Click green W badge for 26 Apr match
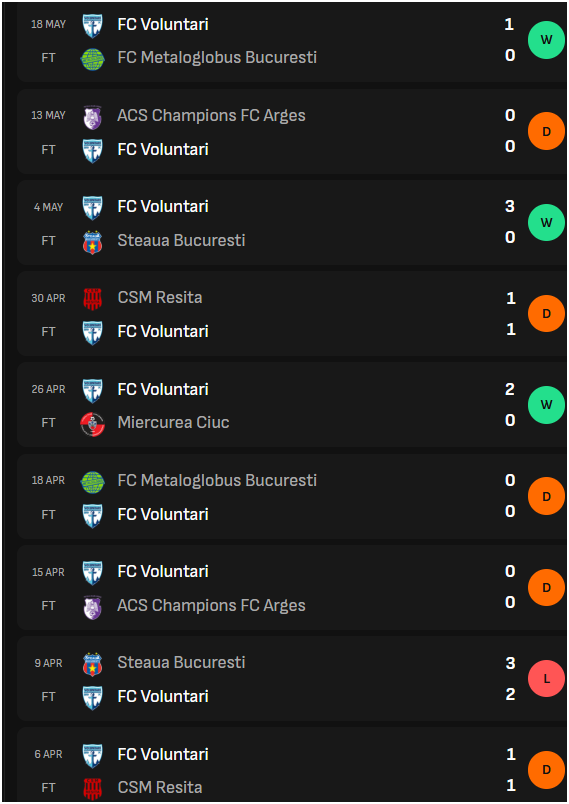Viewport: 569px width, 804px height. point(546,405)
